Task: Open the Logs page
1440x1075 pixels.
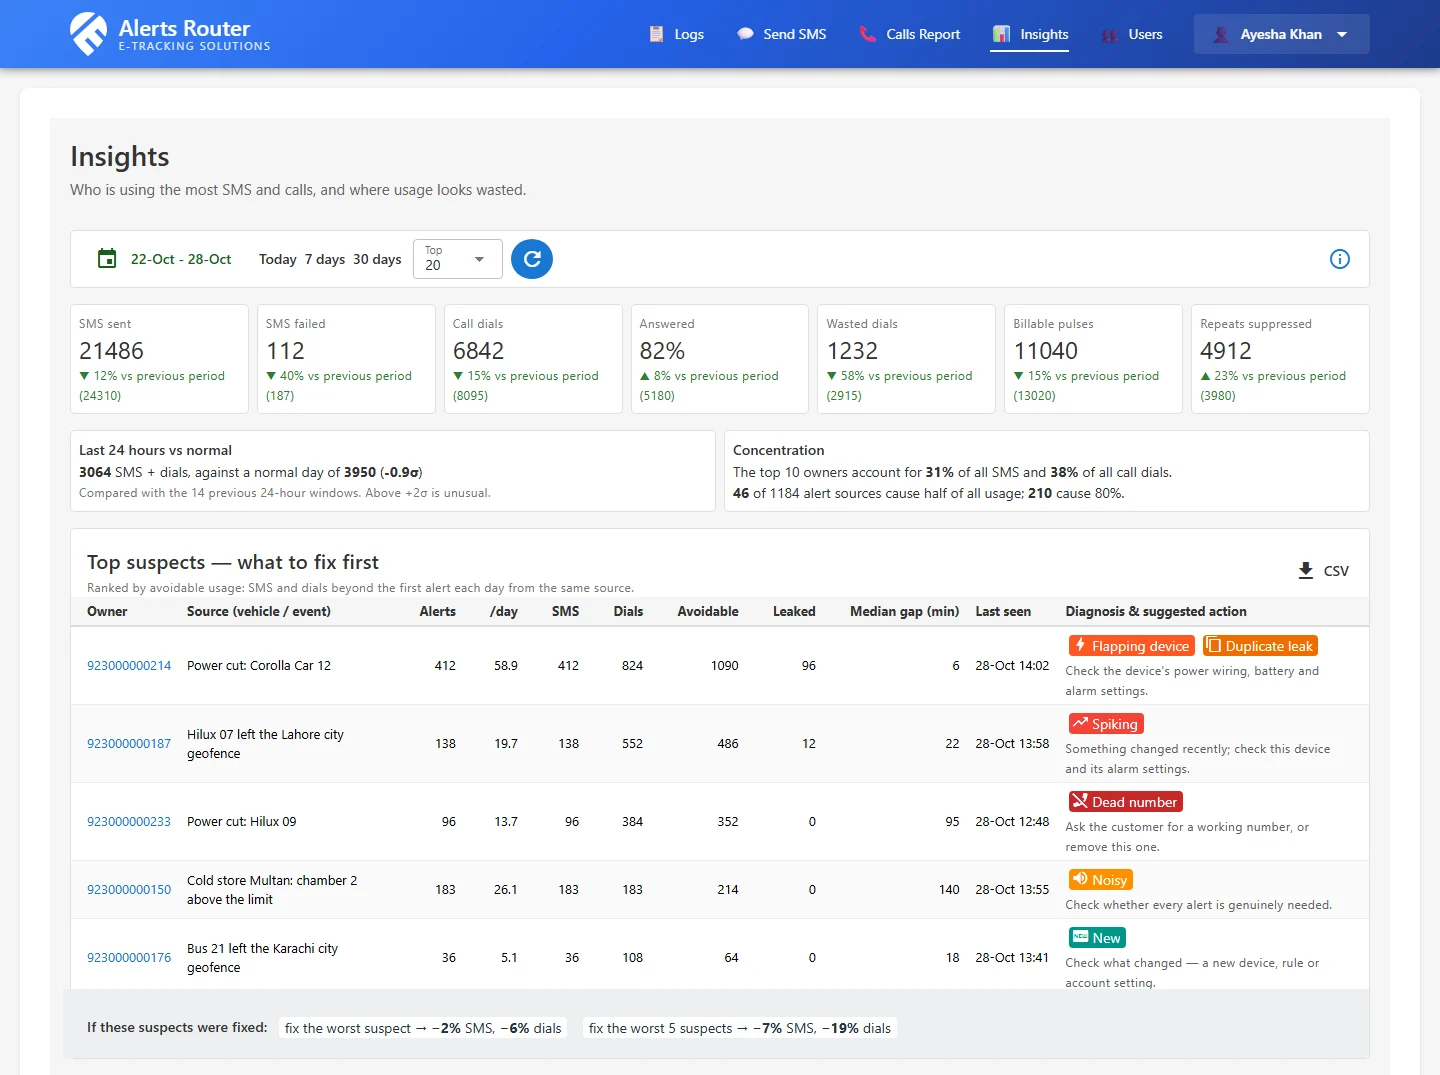Action: [x=676, y=34]
